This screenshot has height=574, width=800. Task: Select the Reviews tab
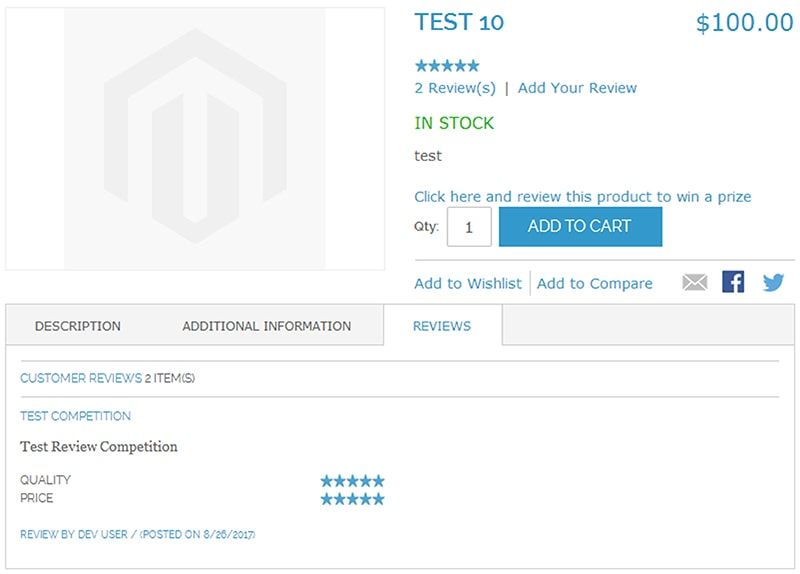(442, 326)
